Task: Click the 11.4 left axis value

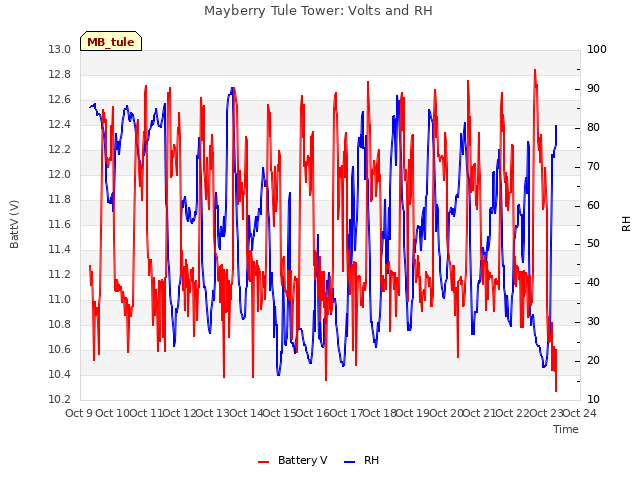Action: (x=59, y=250)
